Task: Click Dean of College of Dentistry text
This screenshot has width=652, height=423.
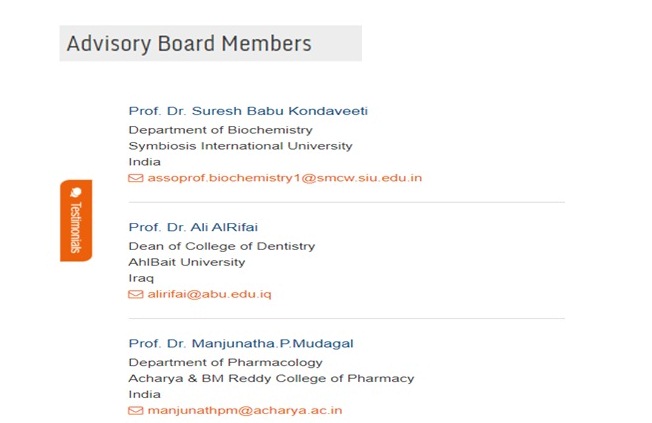Action: click(x=221, y=246)
